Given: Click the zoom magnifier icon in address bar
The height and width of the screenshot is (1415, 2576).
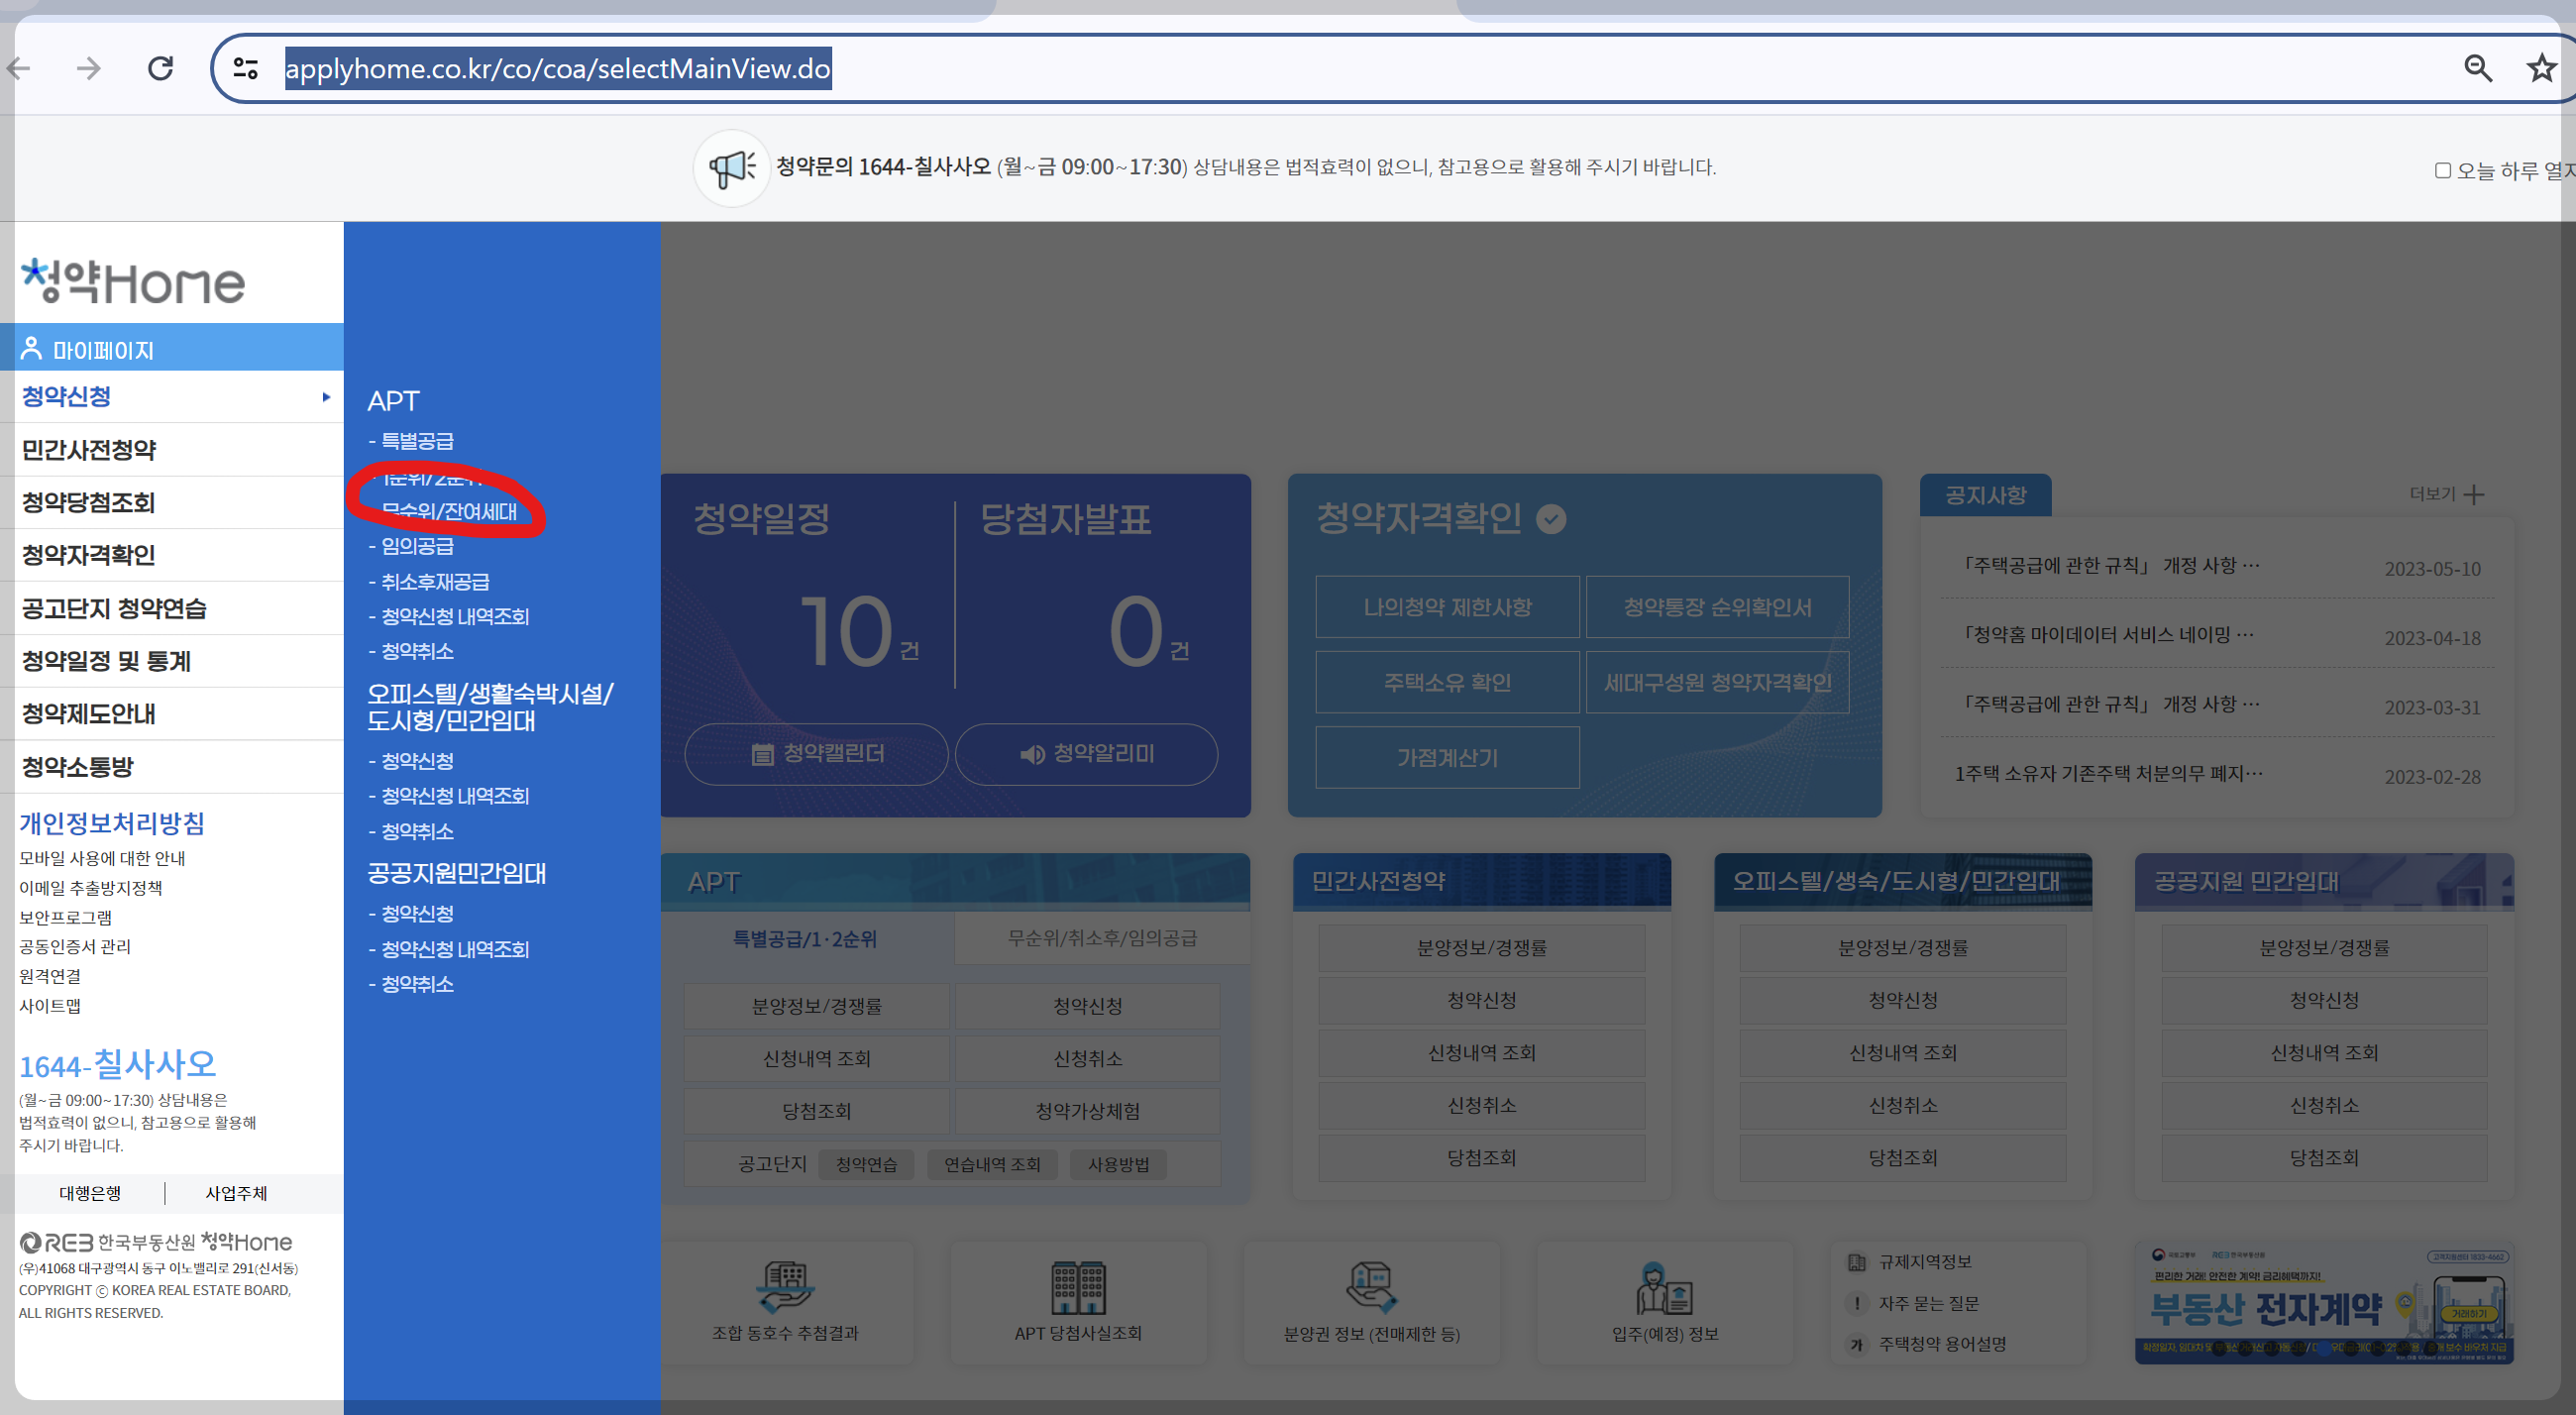Looking at the screenshot, I should point(2477,68).
